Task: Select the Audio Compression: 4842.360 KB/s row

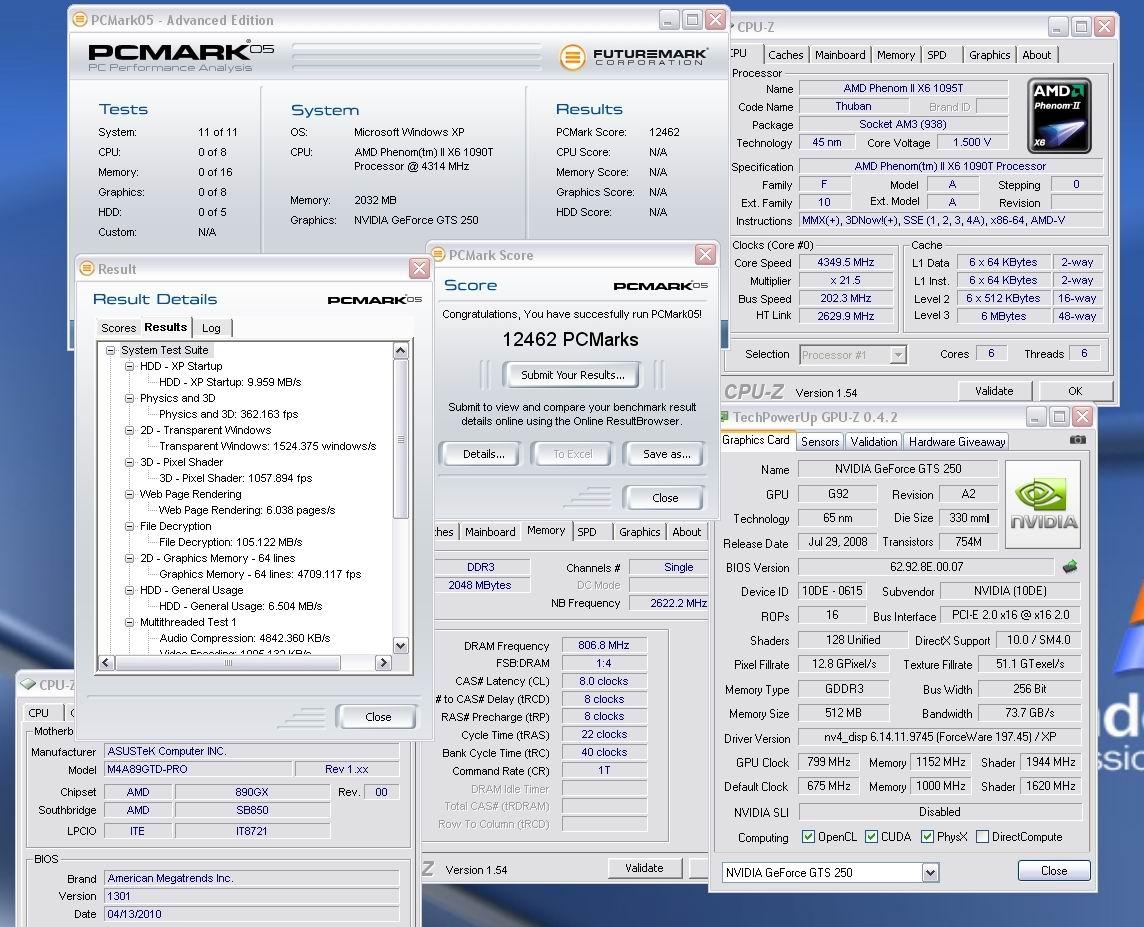Action: 244,638
